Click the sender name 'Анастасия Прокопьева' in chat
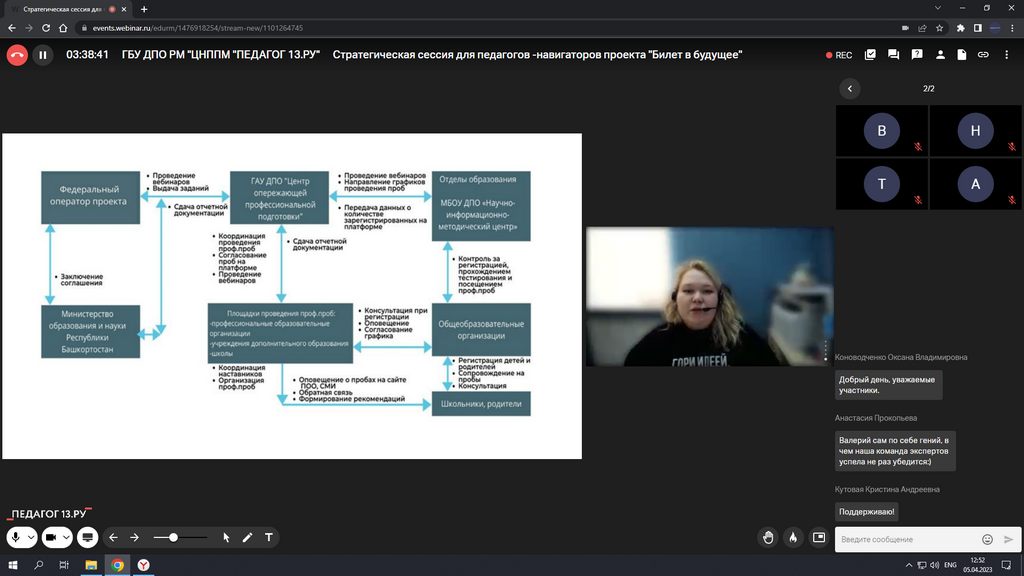1024x576 pixels. [x=876, y=418]
